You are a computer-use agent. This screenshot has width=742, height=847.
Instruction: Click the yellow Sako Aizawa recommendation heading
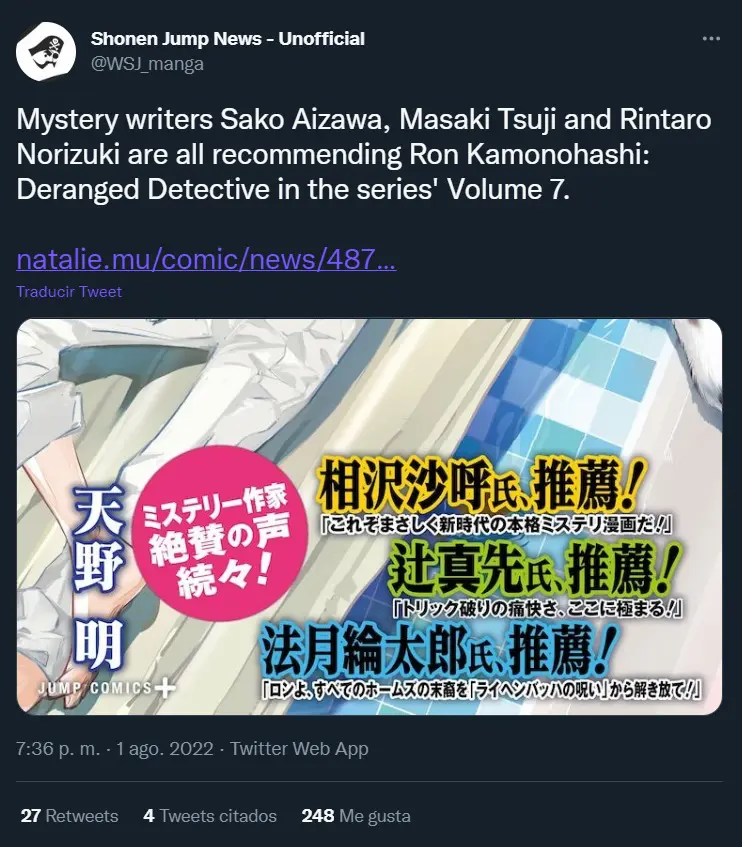(482, 487)
